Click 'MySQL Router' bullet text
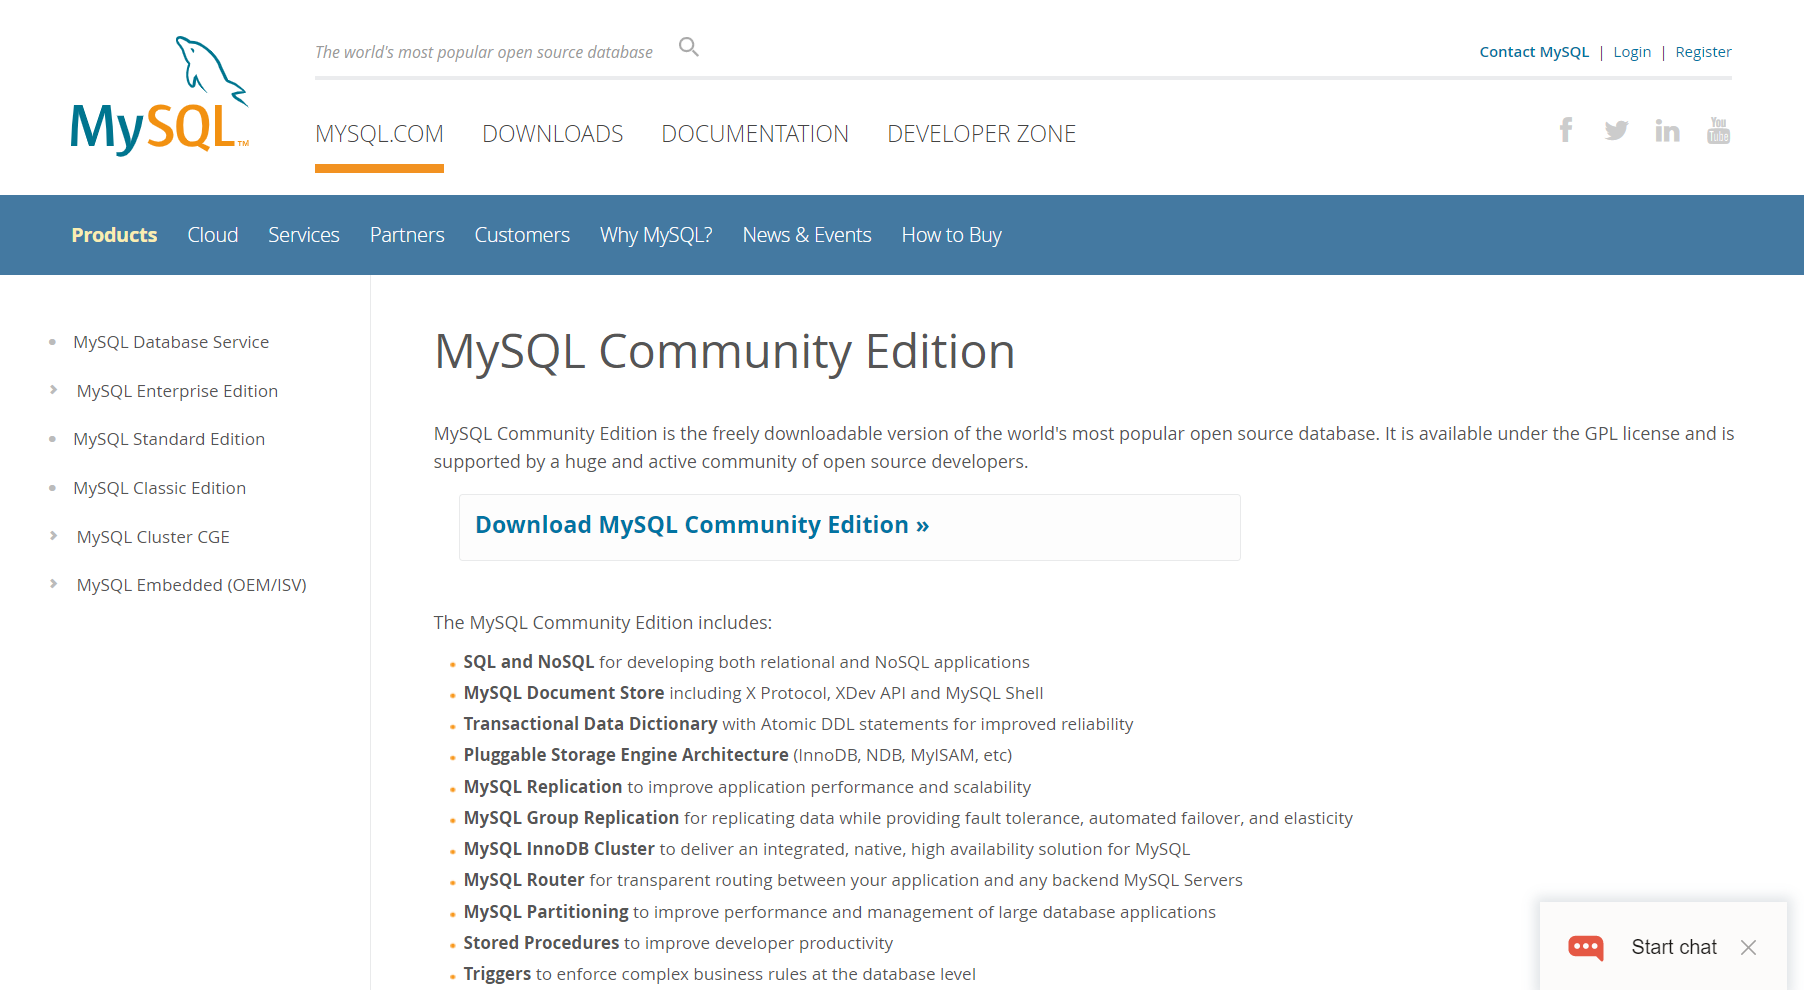The width and height of the screenshot is (1804, 990). click(524, 880)
